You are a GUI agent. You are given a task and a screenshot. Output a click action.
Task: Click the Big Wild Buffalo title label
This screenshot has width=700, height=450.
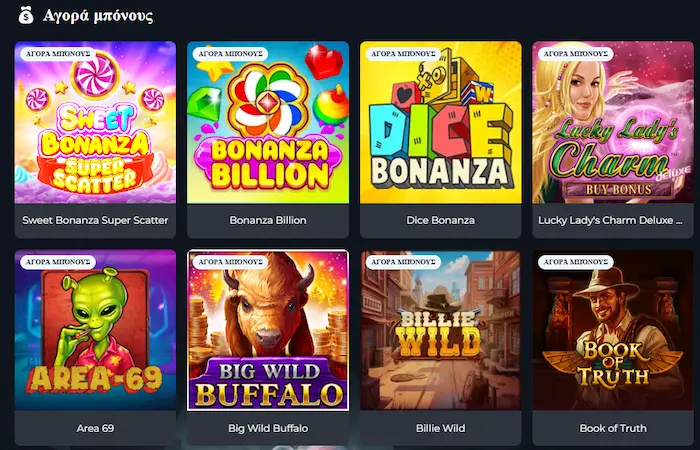pos(268,428)
